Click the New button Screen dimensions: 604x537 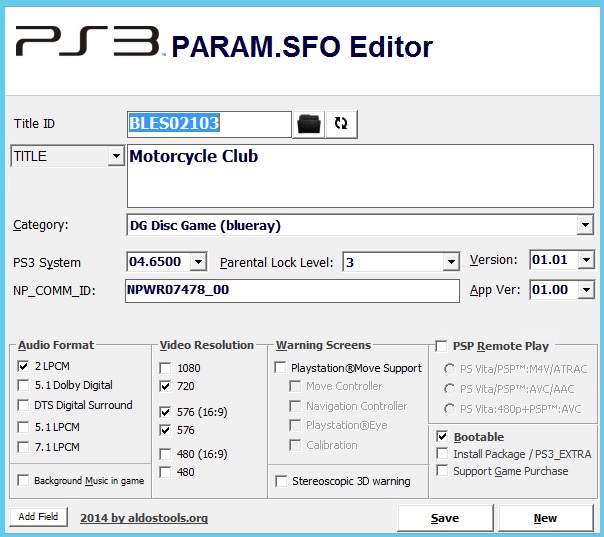[546, 518]
